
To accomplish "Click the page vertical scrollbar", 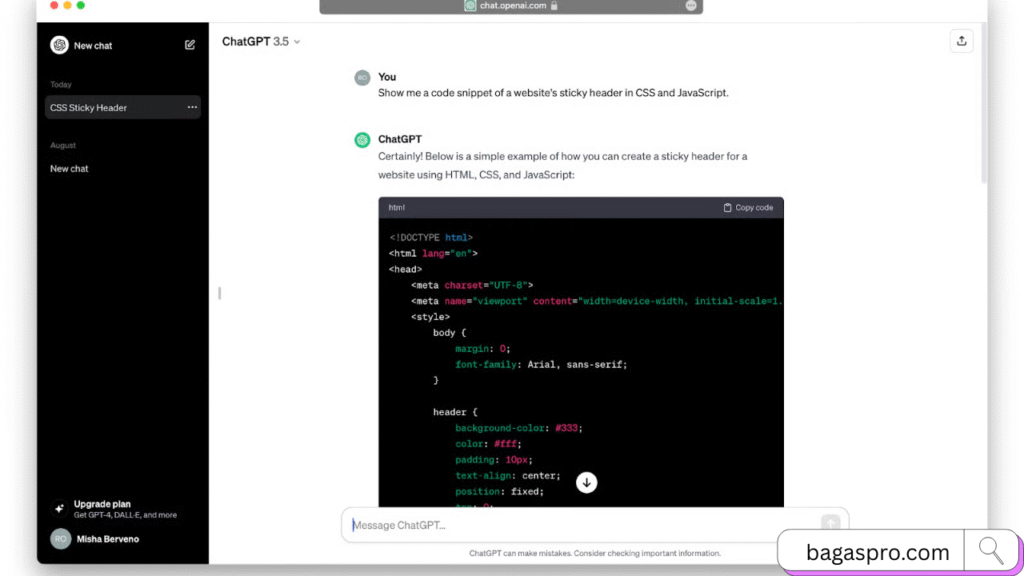I will pos(983,100).
